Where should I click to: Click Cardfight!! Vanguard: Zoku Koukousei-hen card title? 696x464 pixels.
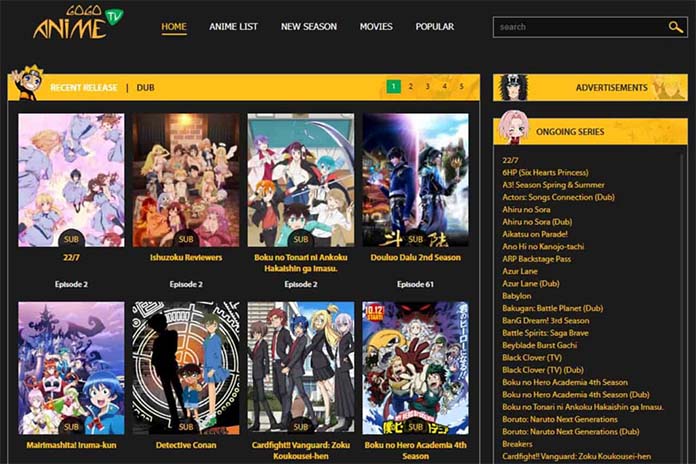[x=301, y=450]
